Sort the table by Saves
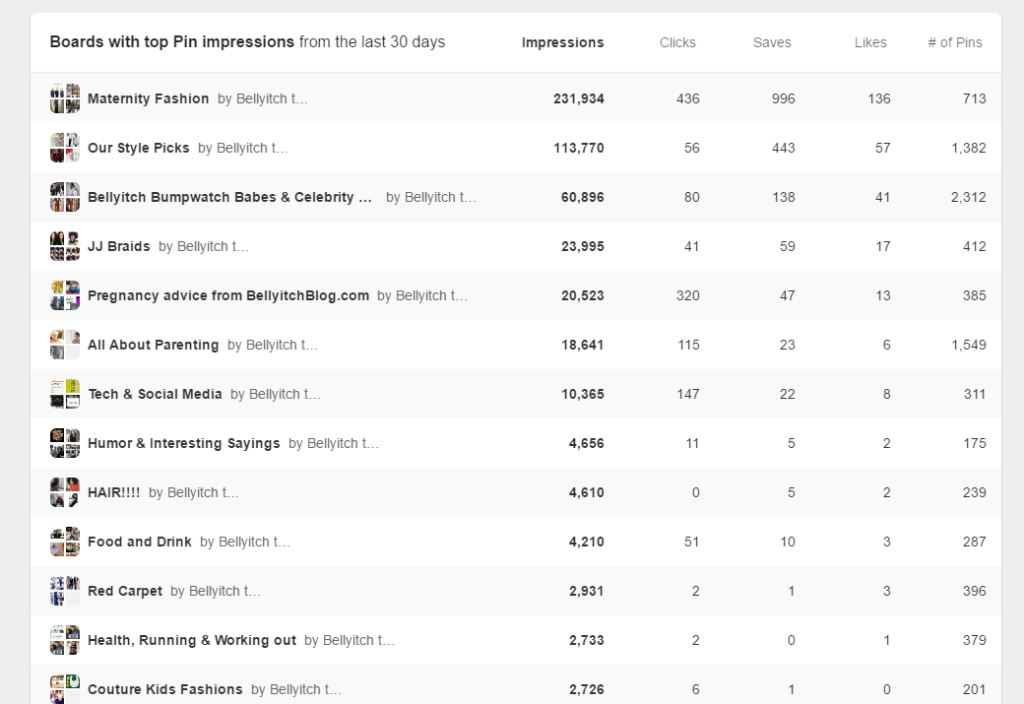Screen dimensions: 1024x704 772,42
